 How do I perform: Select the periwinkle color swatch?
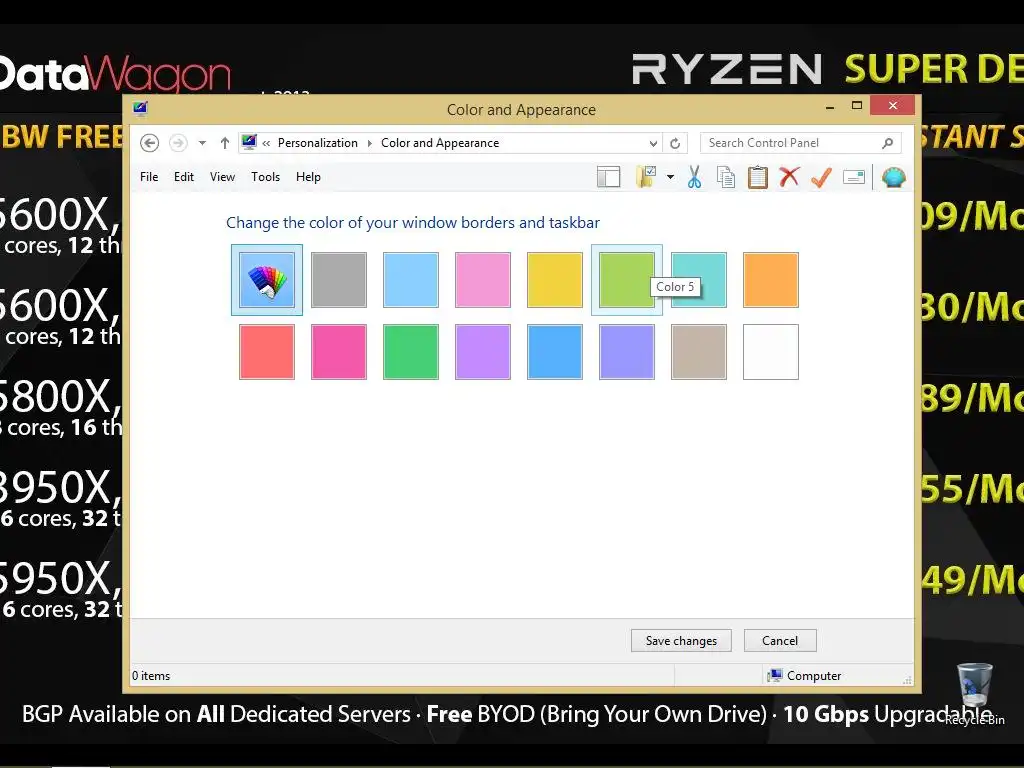tap(626, 351)
